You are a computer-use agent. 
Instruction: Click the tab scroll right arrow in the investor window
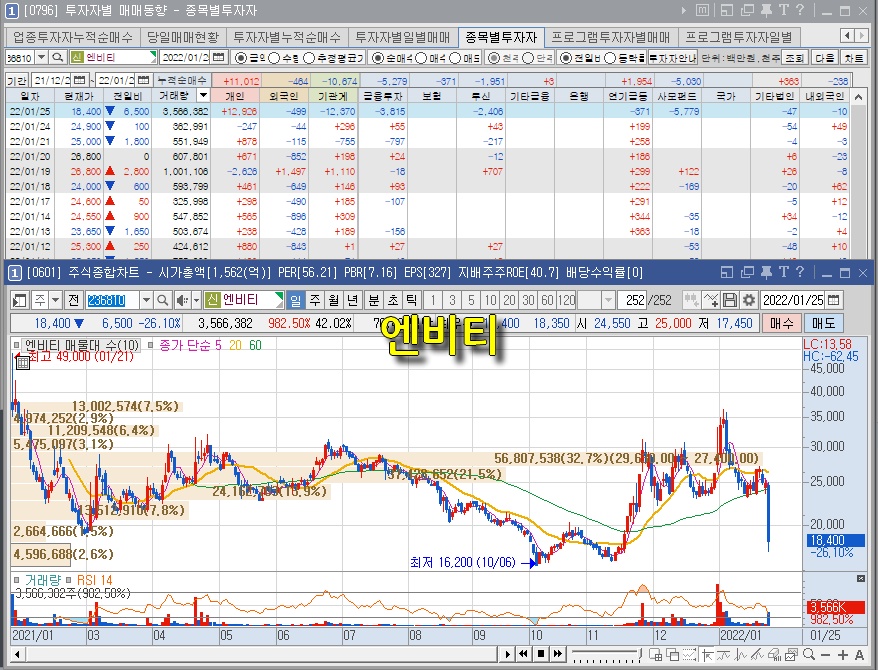tap(862, 36)
